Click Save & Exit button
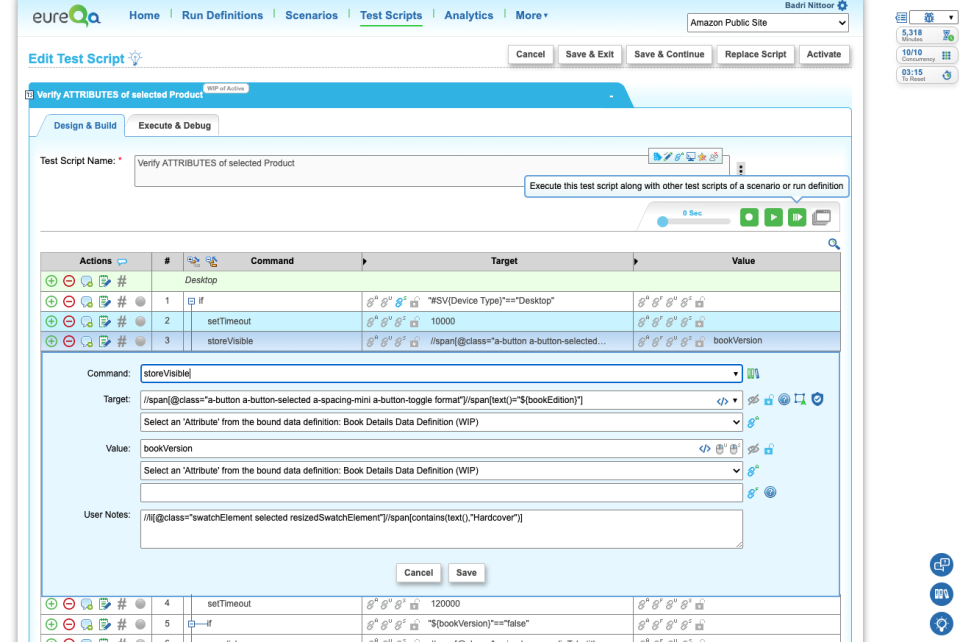 [590, 54]
